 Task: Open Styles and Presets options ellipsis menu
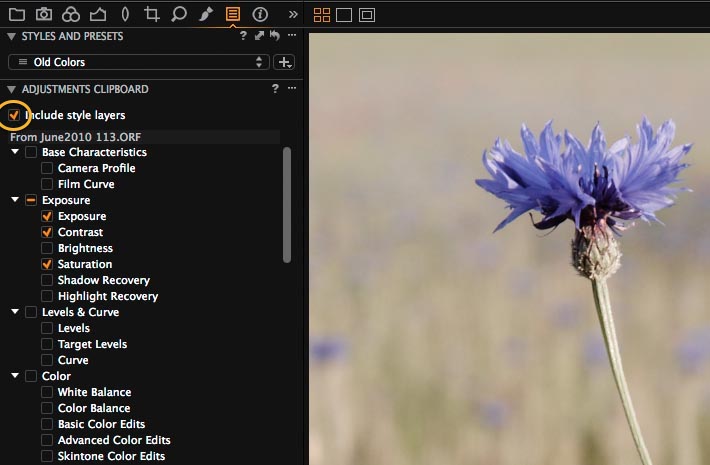(292, 35)
